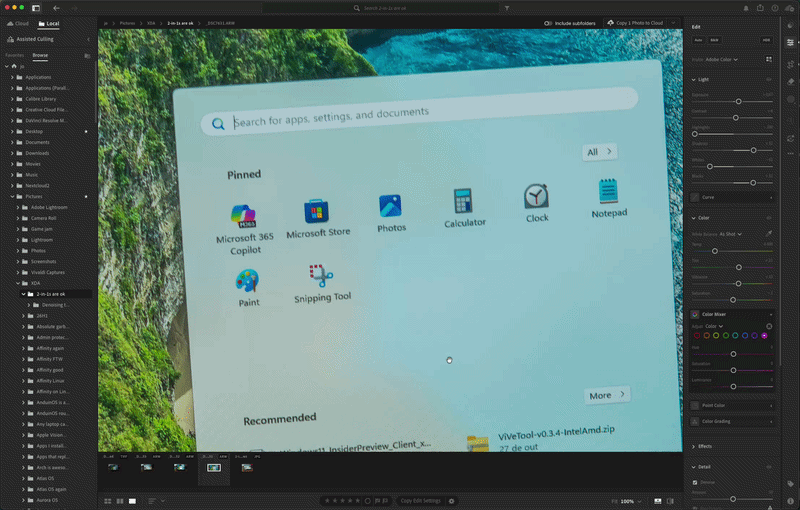Click the search field in the top bar
This screenshot has width=800, height=510.
(x=380, y=8)
